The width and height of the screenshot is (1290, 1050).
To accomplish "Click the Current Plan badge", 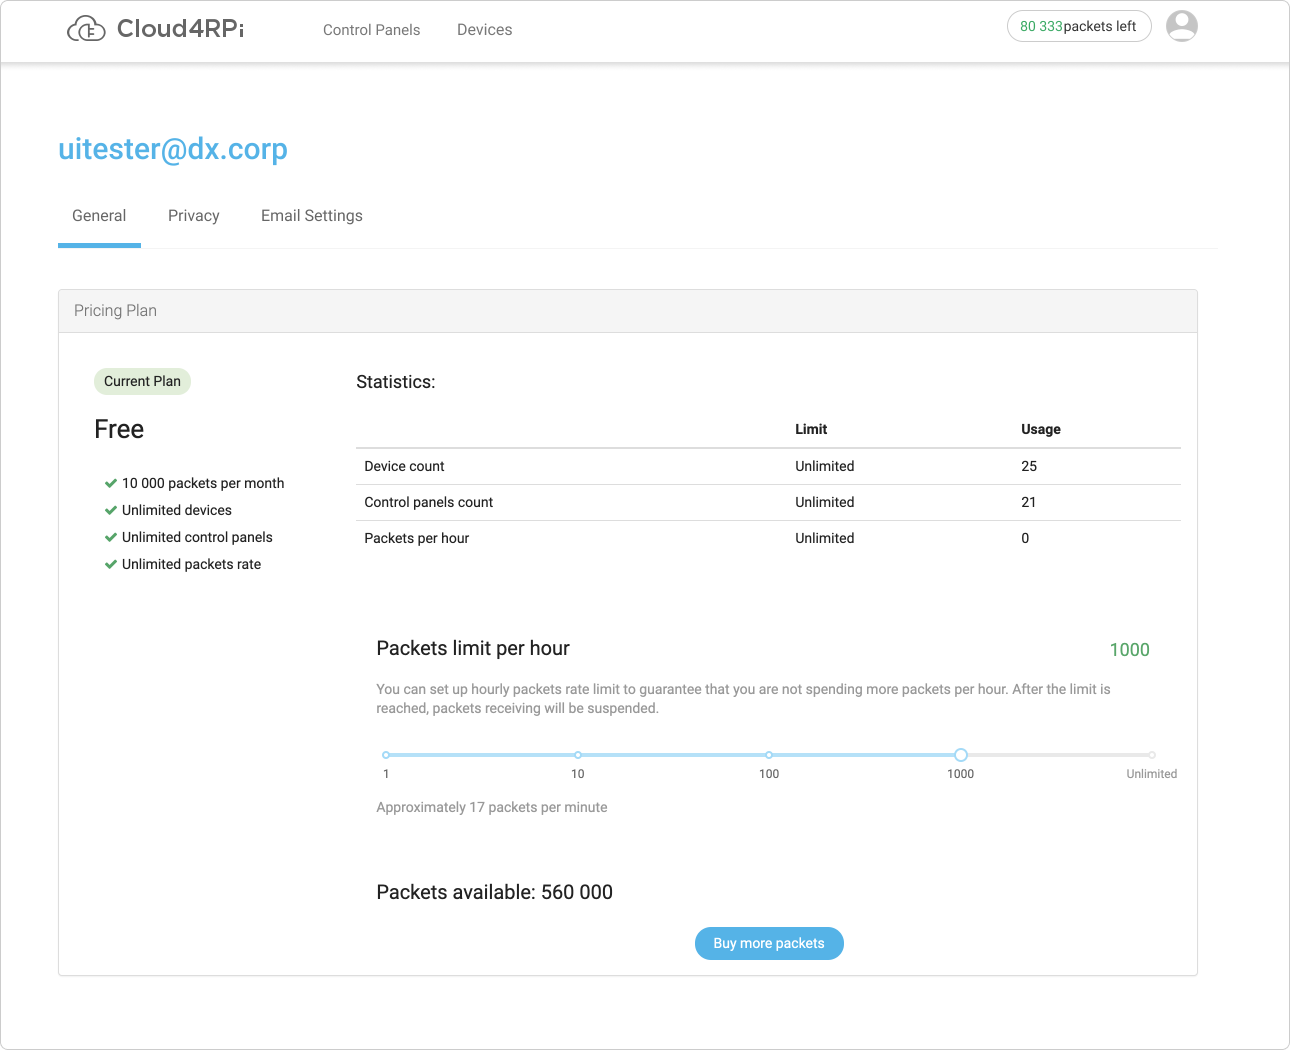I will click(142, 381).
